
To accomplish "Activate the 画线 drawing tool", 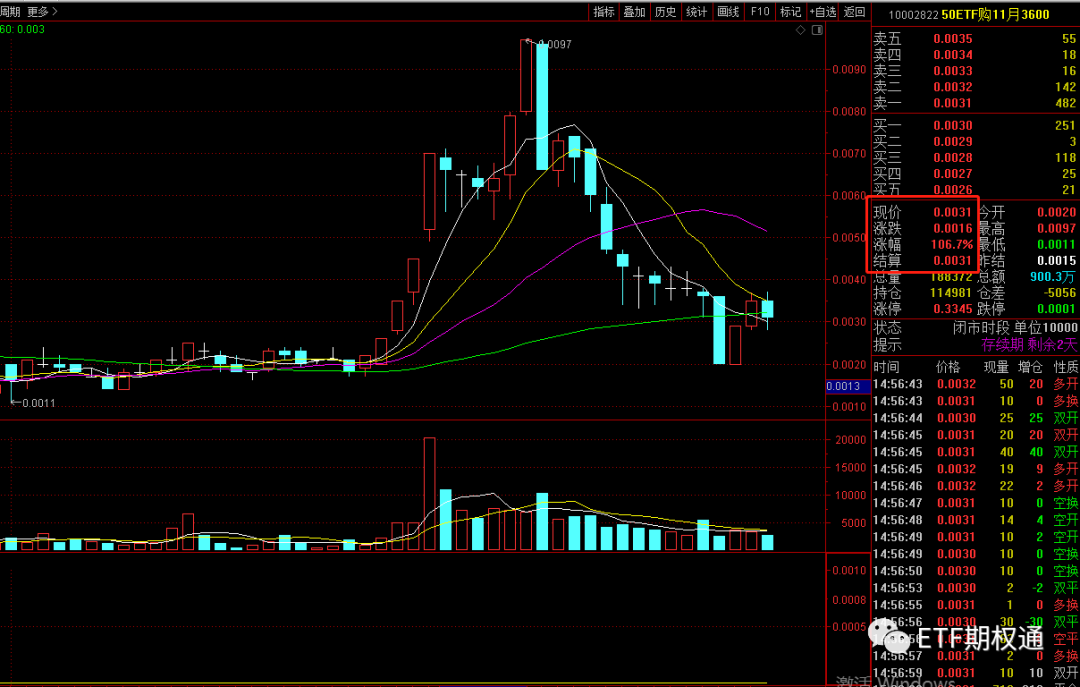I will [x=727, y=11].
